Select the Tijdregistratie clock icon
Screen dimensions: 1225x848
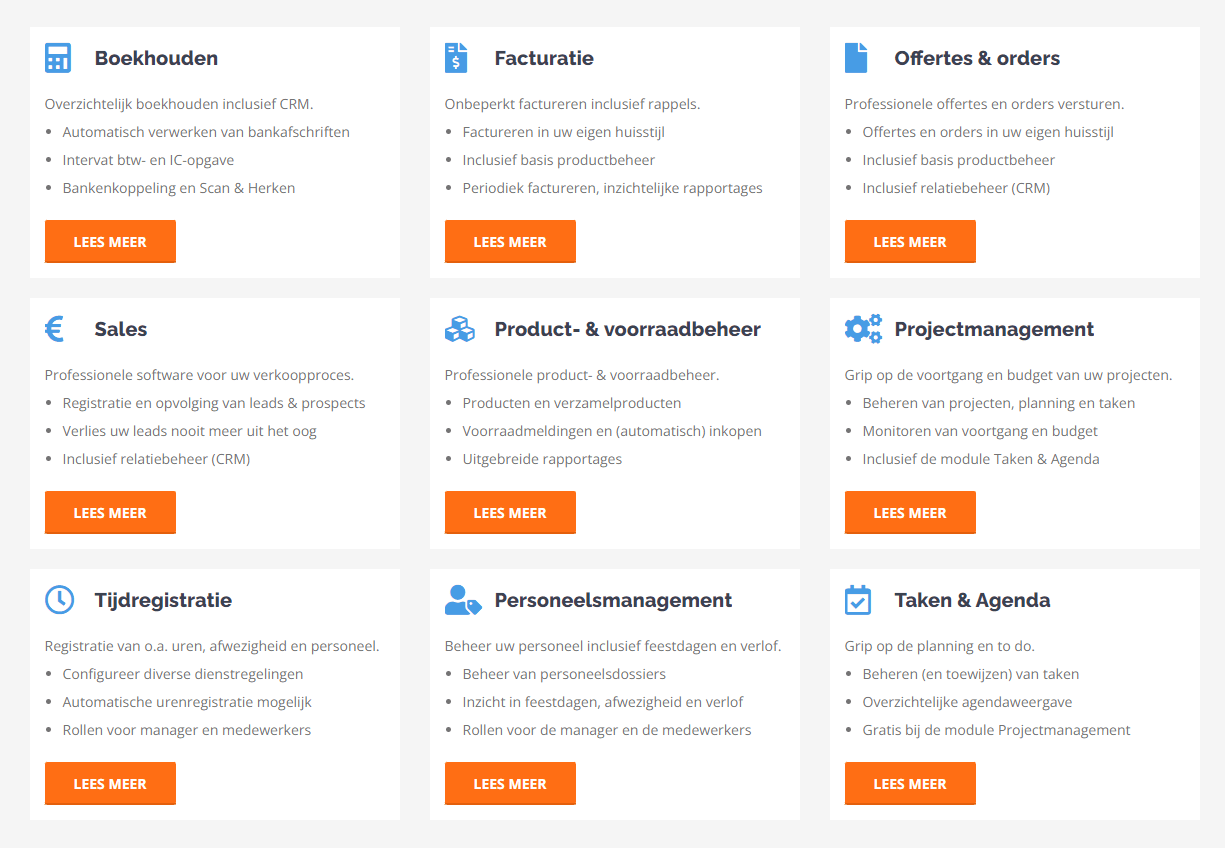[x=57, y=599]
